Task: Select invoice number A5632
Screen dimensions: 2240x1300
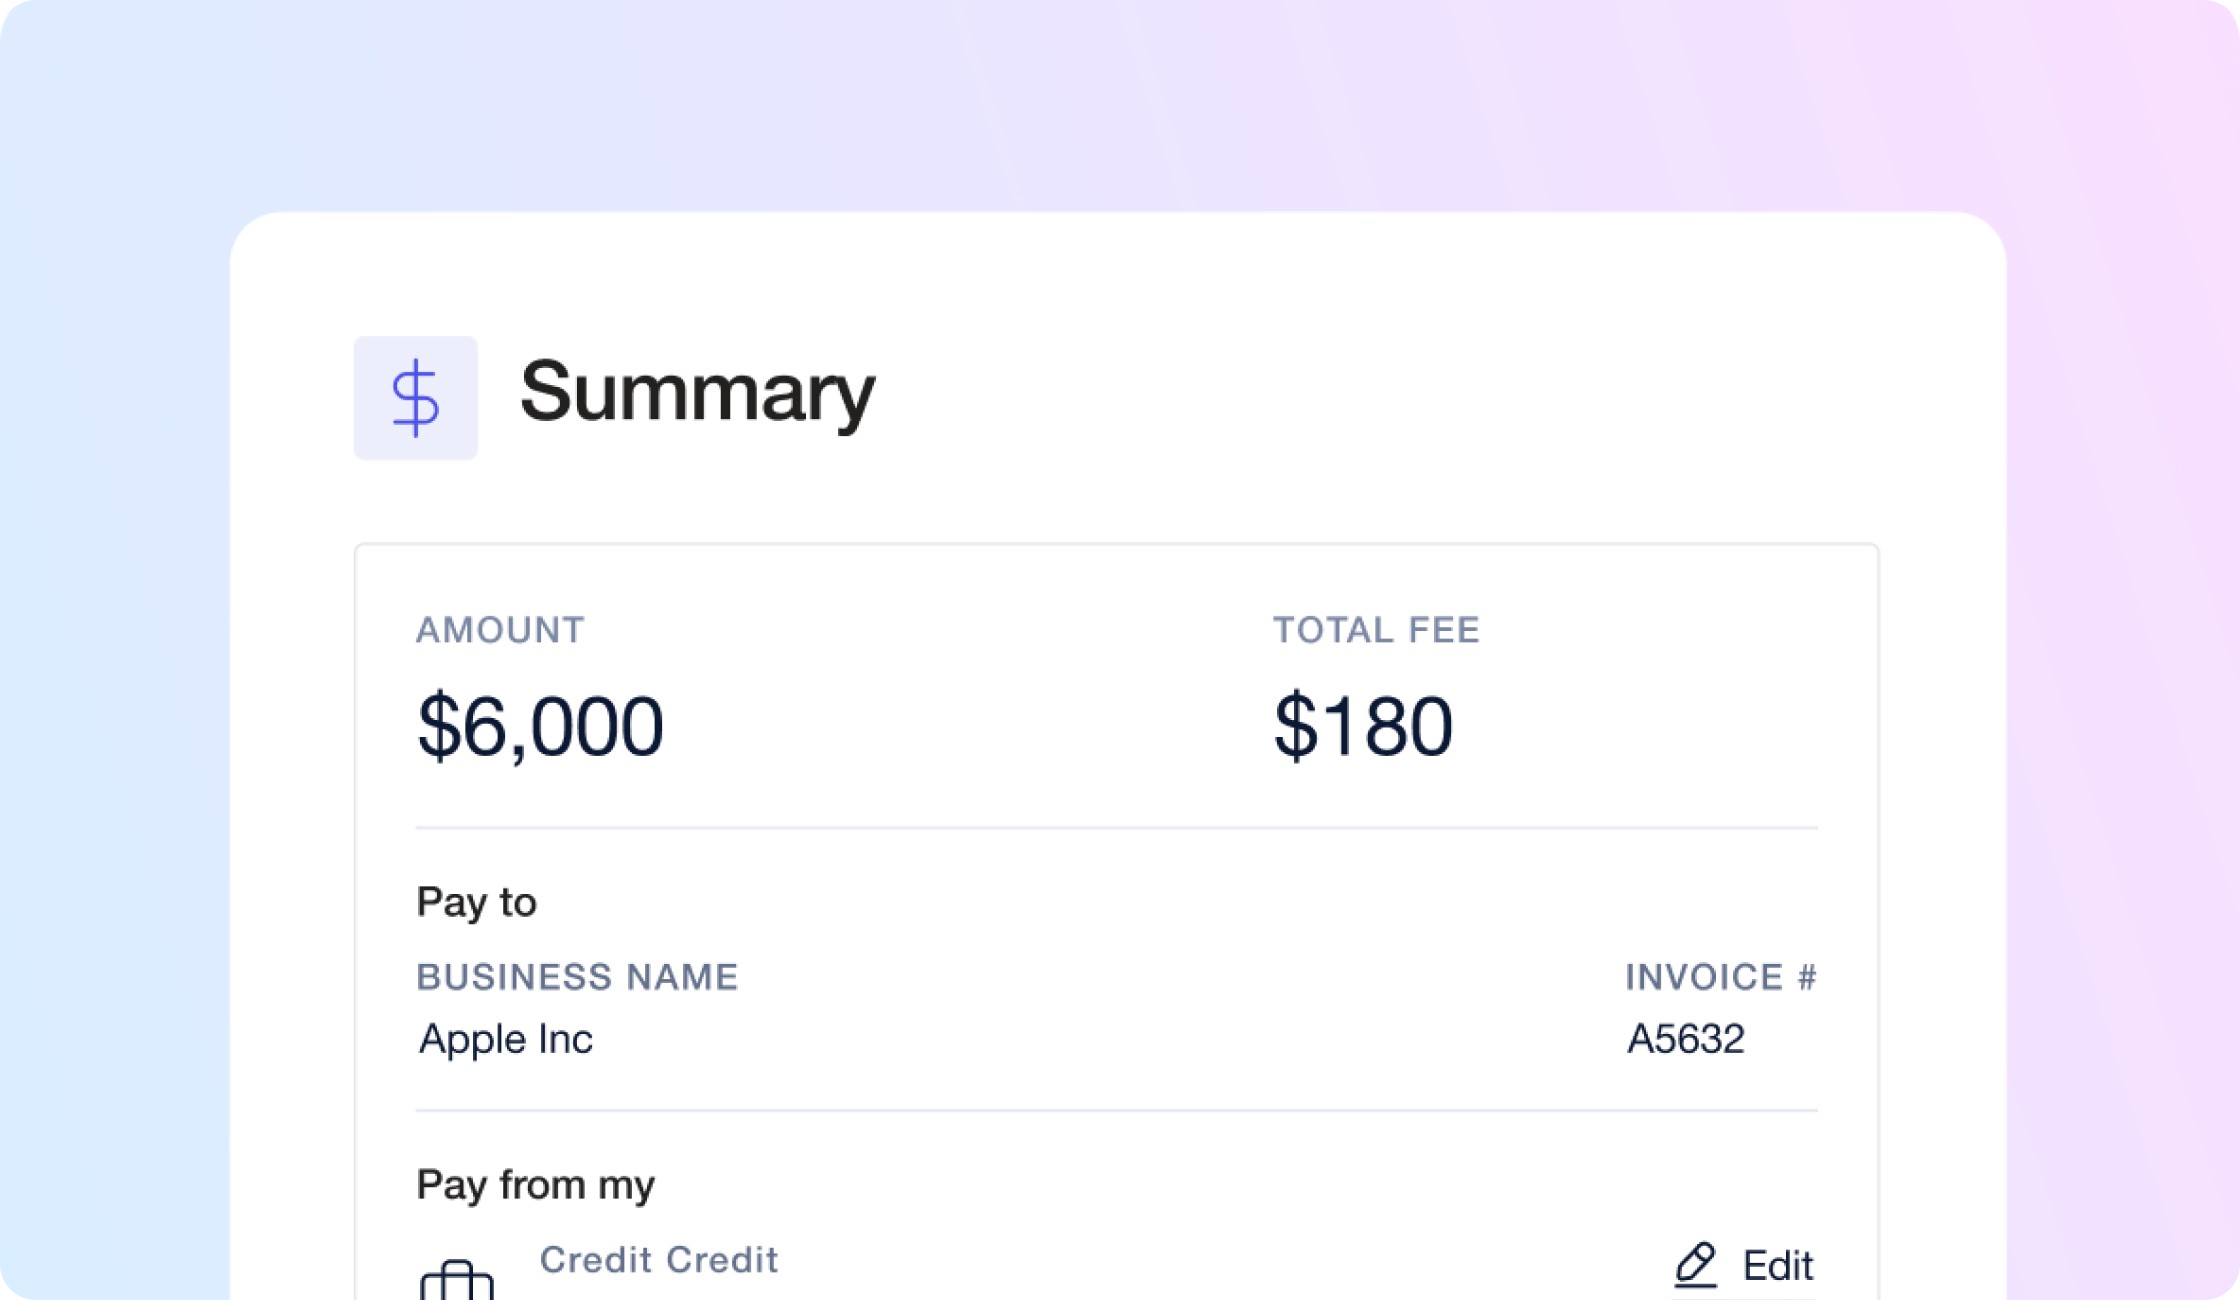Action: [x=1685, y=1039]
